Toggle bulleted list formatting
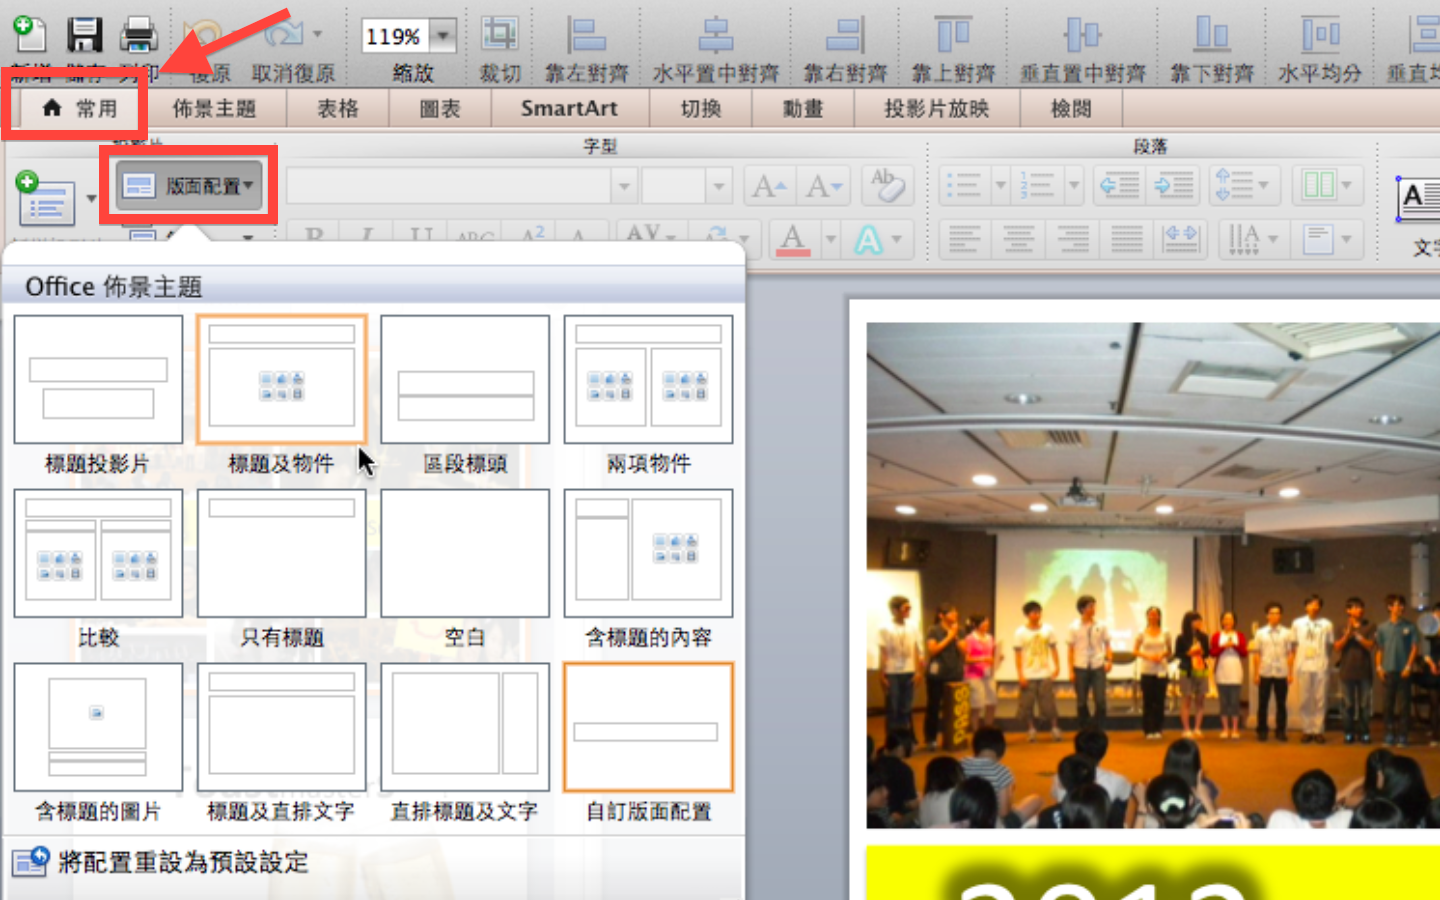This screenshot has width=1440, height=900. pyautogui.click(x=964, y=186)
